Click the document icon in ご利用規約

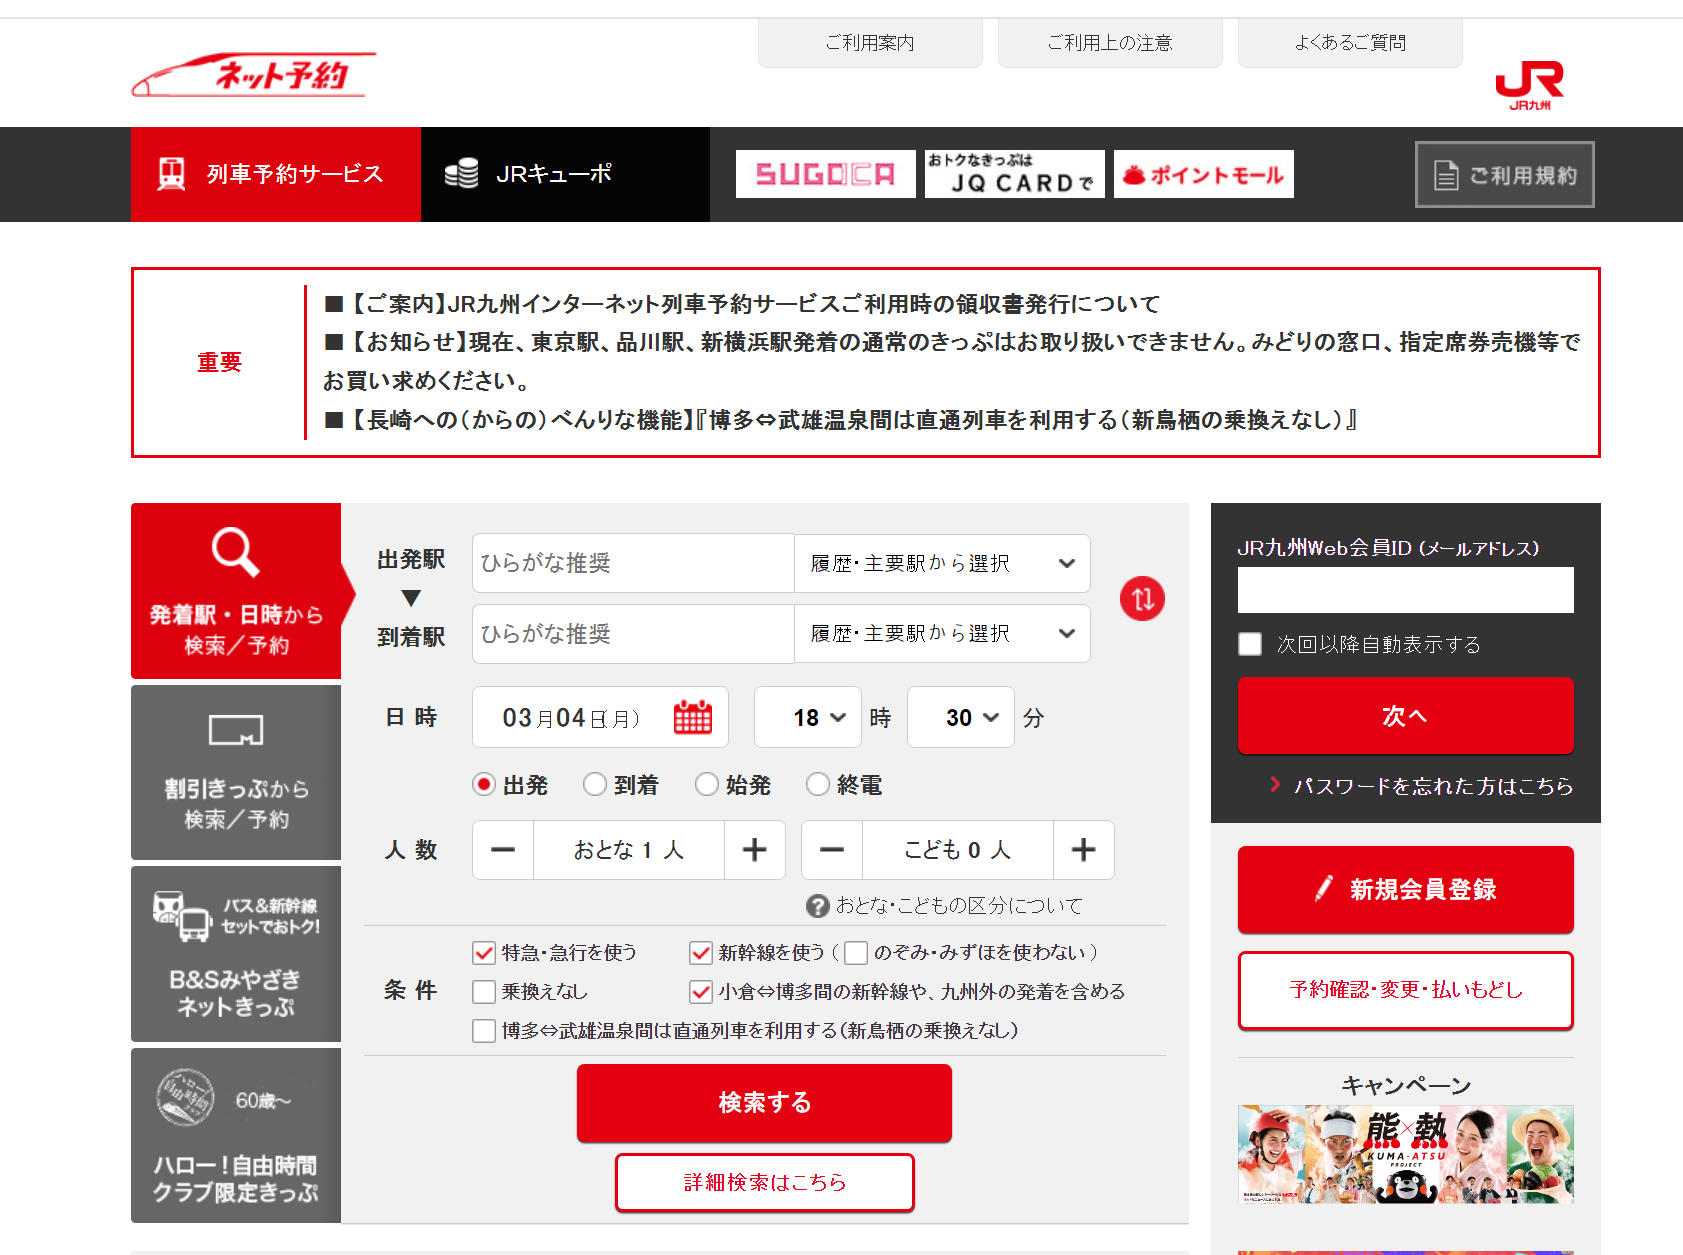1446,175
